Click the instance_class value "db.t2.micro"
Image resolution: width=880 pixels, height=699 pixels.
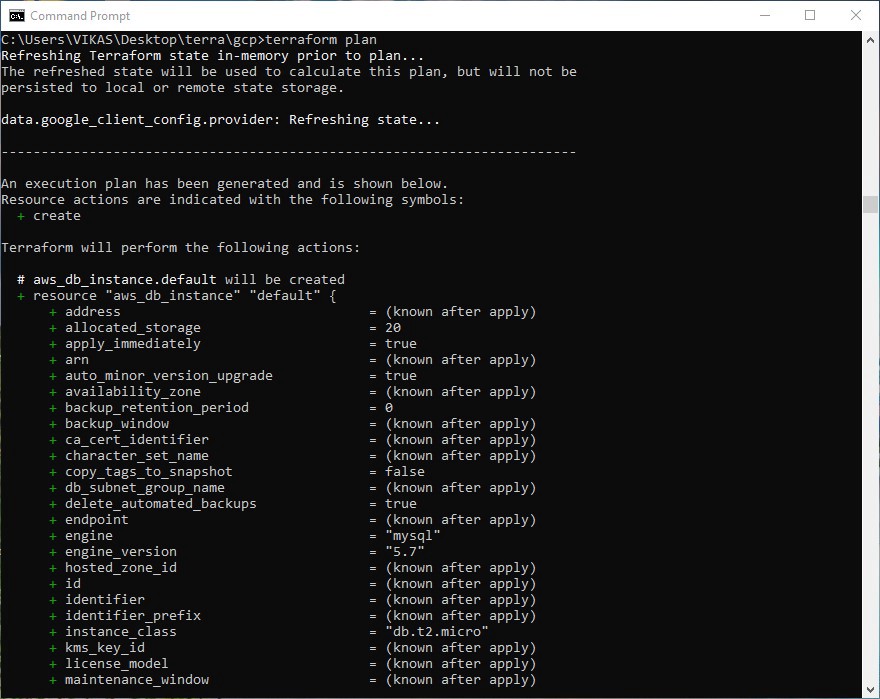coord(437,632)
